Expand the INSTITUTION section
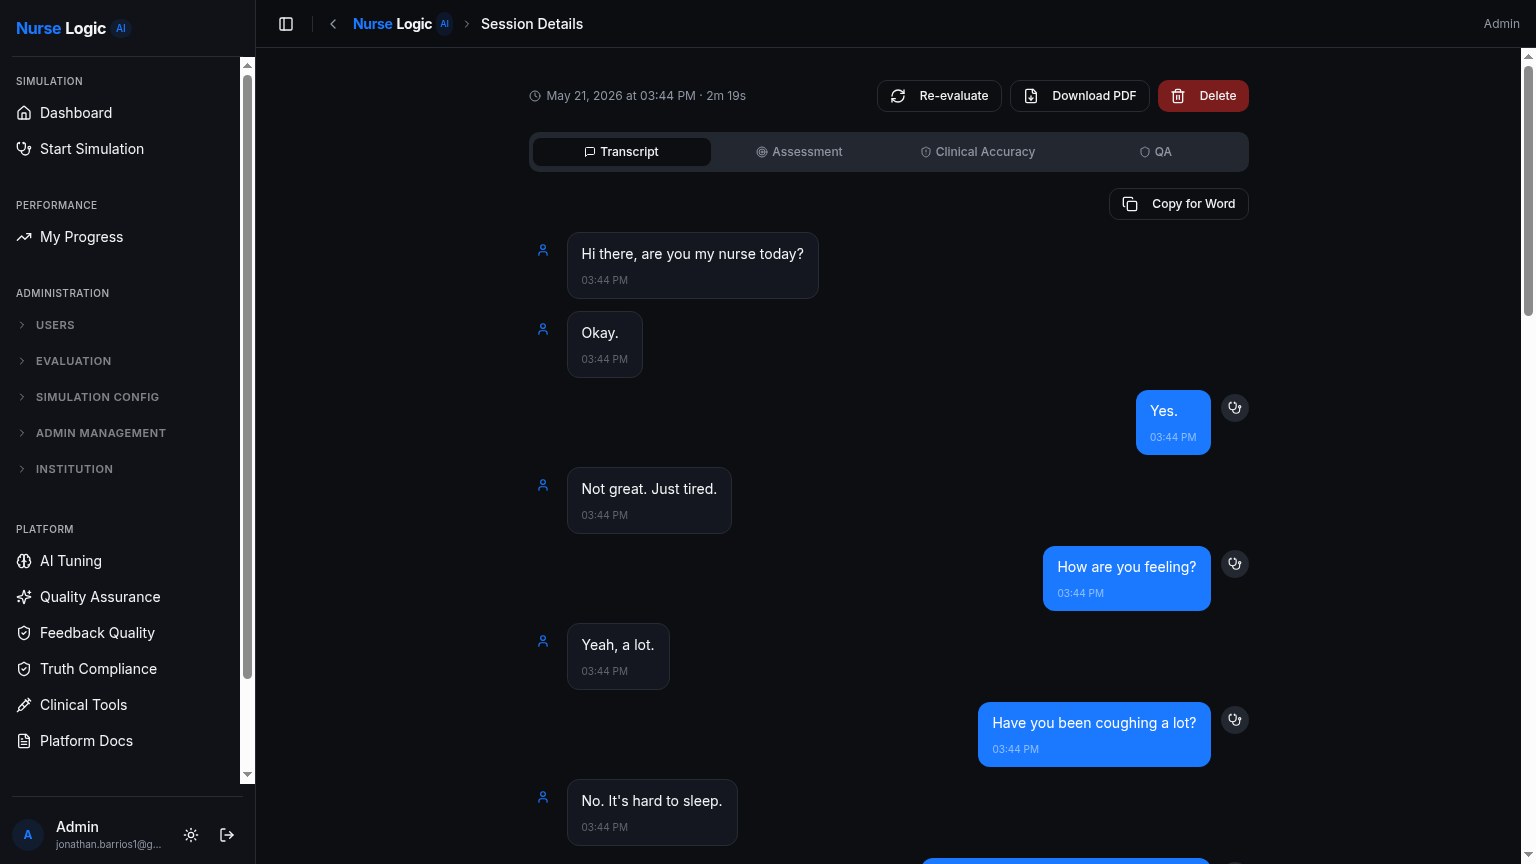The image size is (1536, 864). click(120, 469)
